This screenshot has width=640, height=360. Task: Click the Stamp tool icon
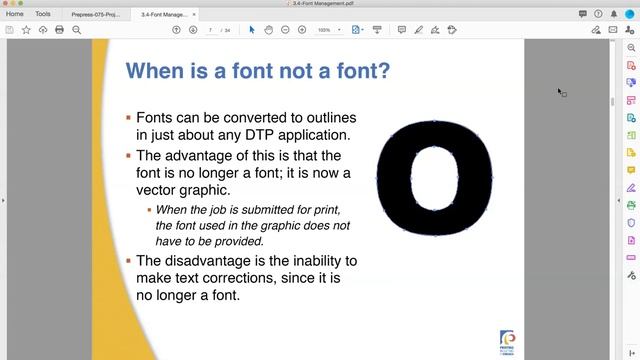click(452, 30)
